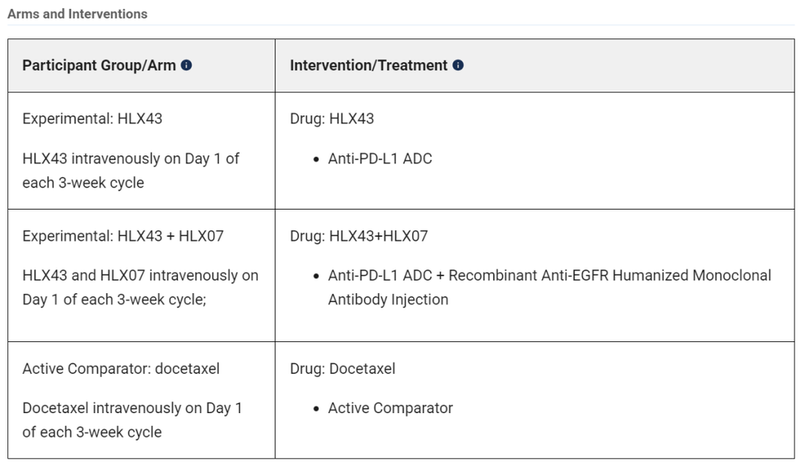Click bullet dot under Drug: HLX43
The width and height of the screenshot is (800, 462).
point(316,158)
